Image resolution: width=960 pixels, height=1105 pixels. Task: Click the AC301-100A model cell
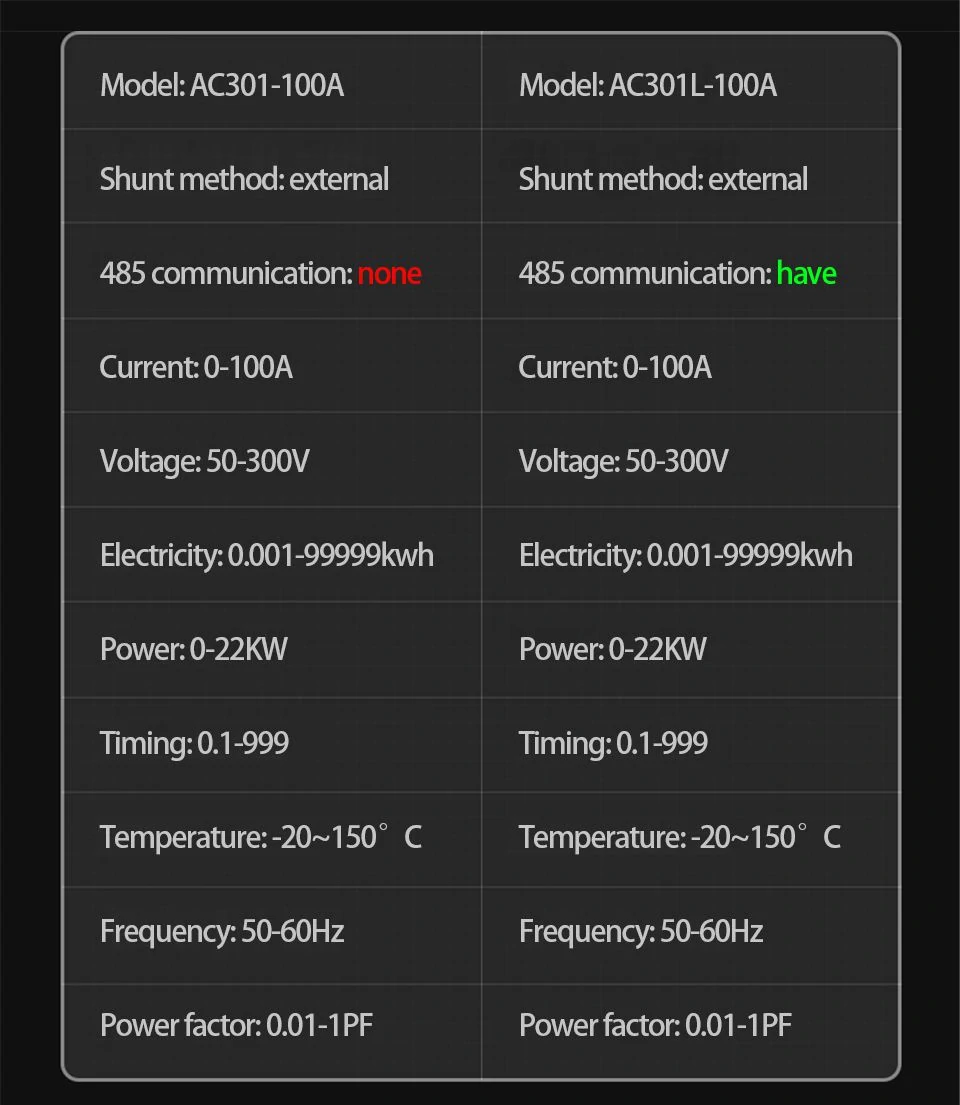[x=222, y=86]
